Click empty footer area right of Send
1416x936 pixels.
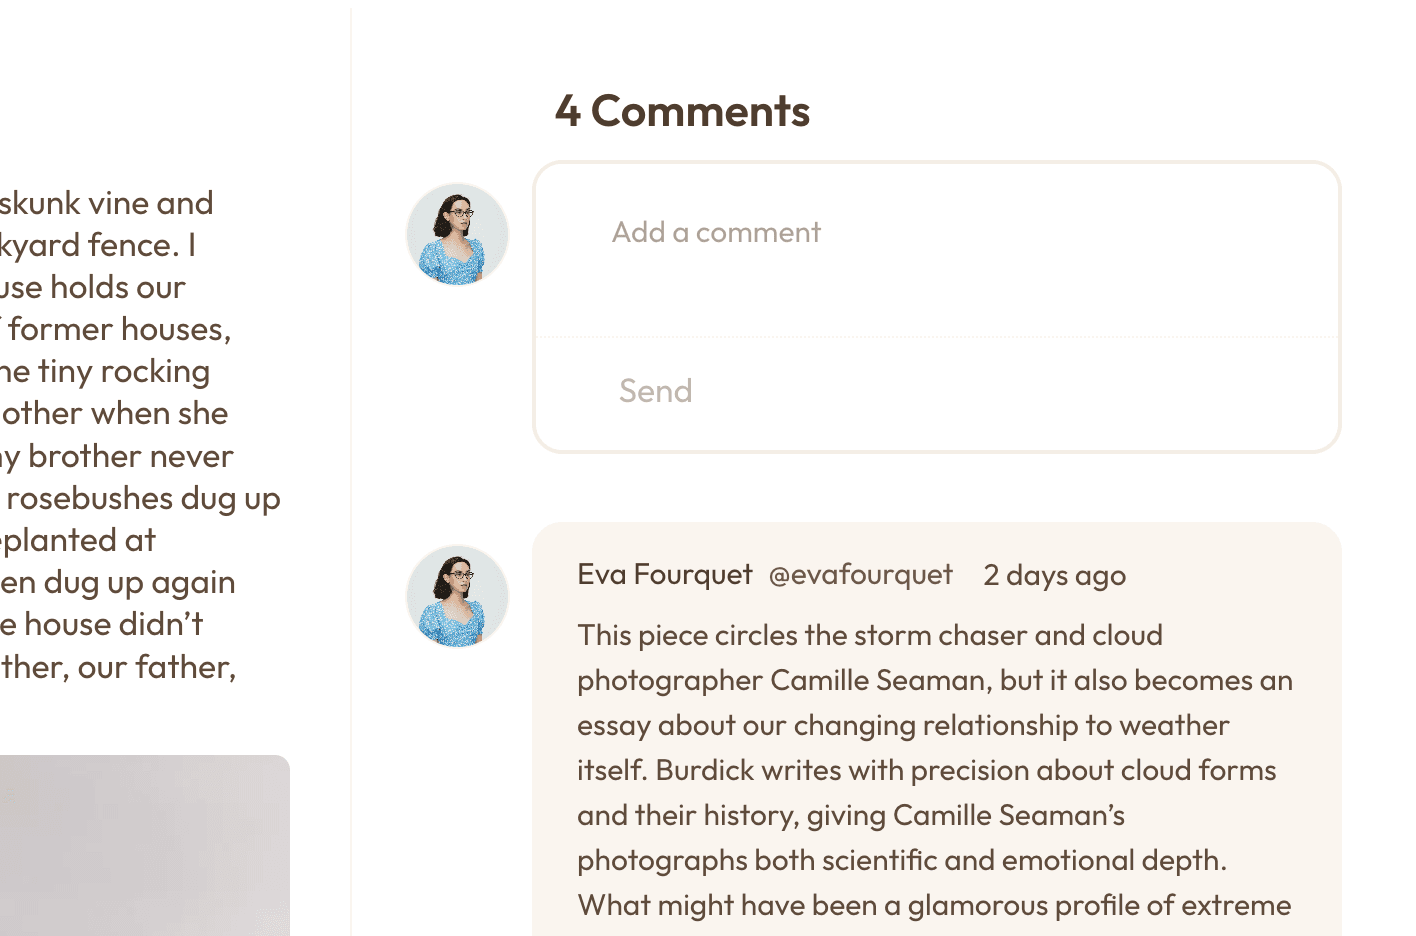(x=1015, y=393)
